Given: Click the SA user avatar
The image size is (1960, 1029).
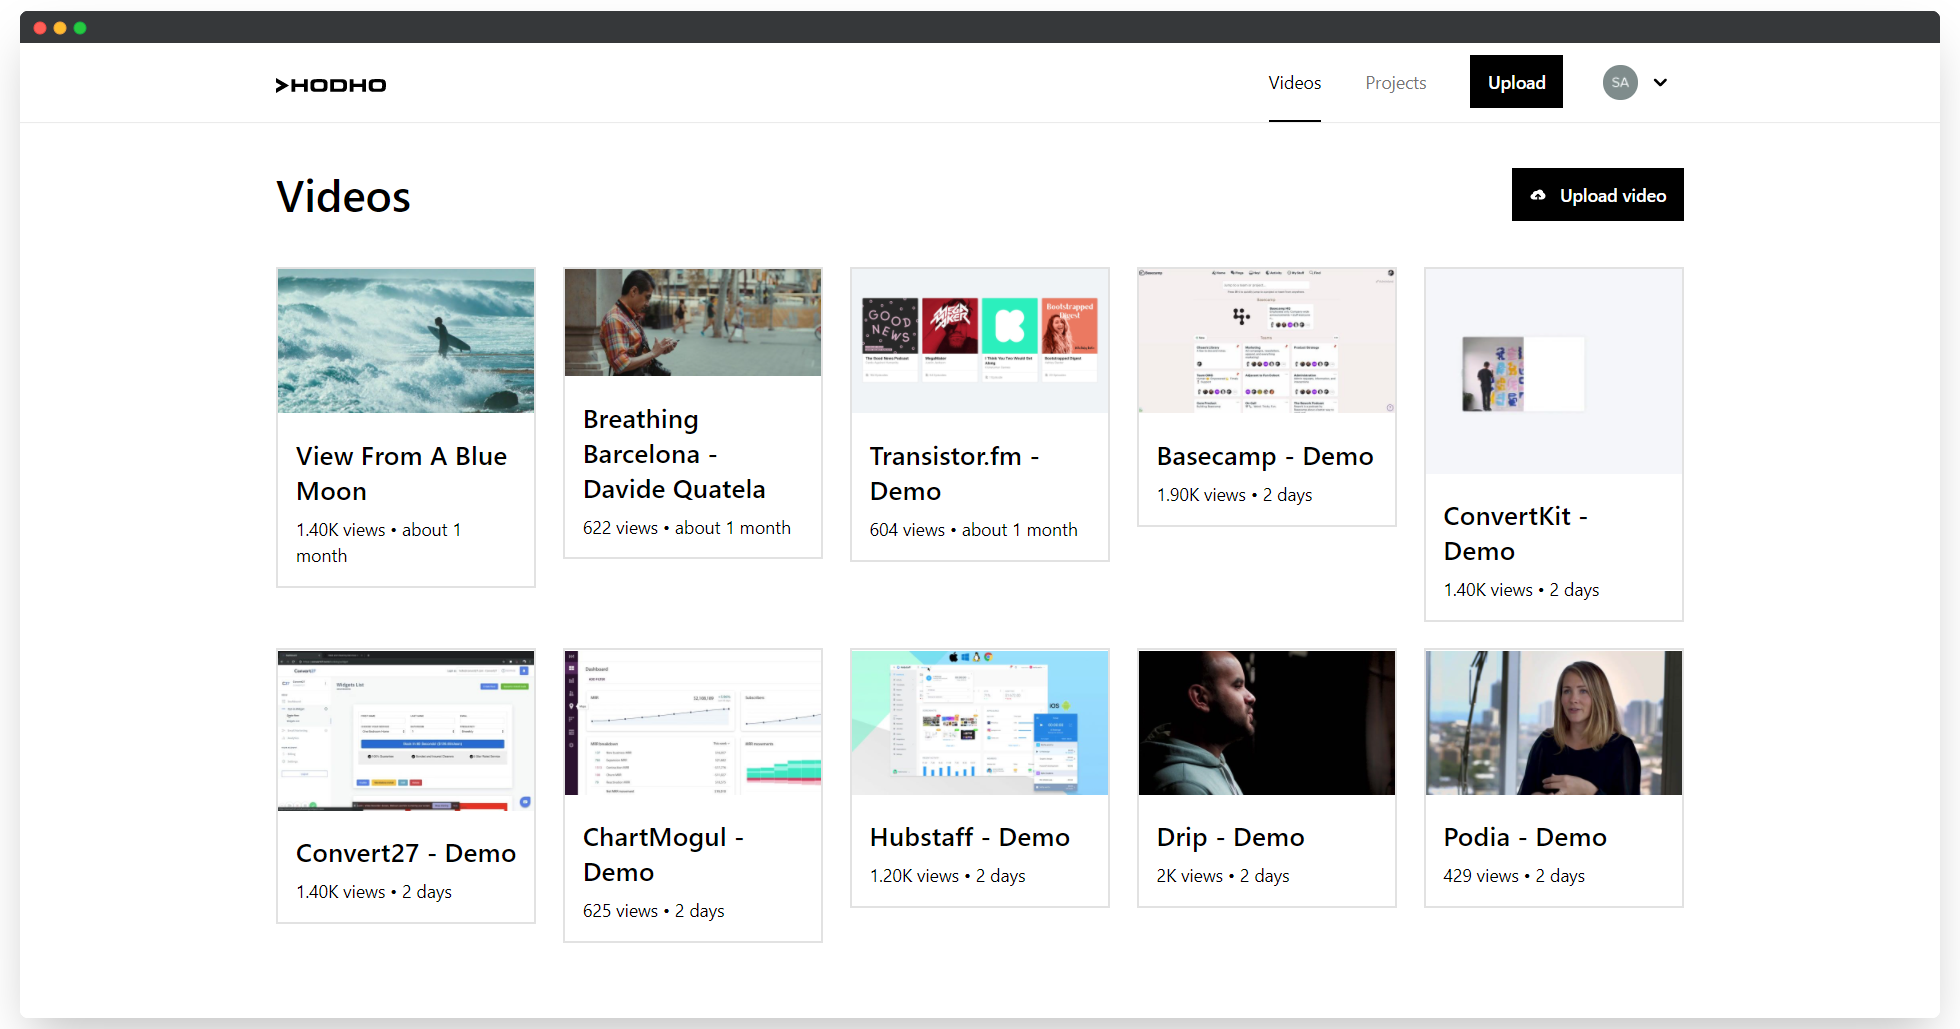Looking at the screenshot, I should pyautogui.click(x=1619, y=82).
